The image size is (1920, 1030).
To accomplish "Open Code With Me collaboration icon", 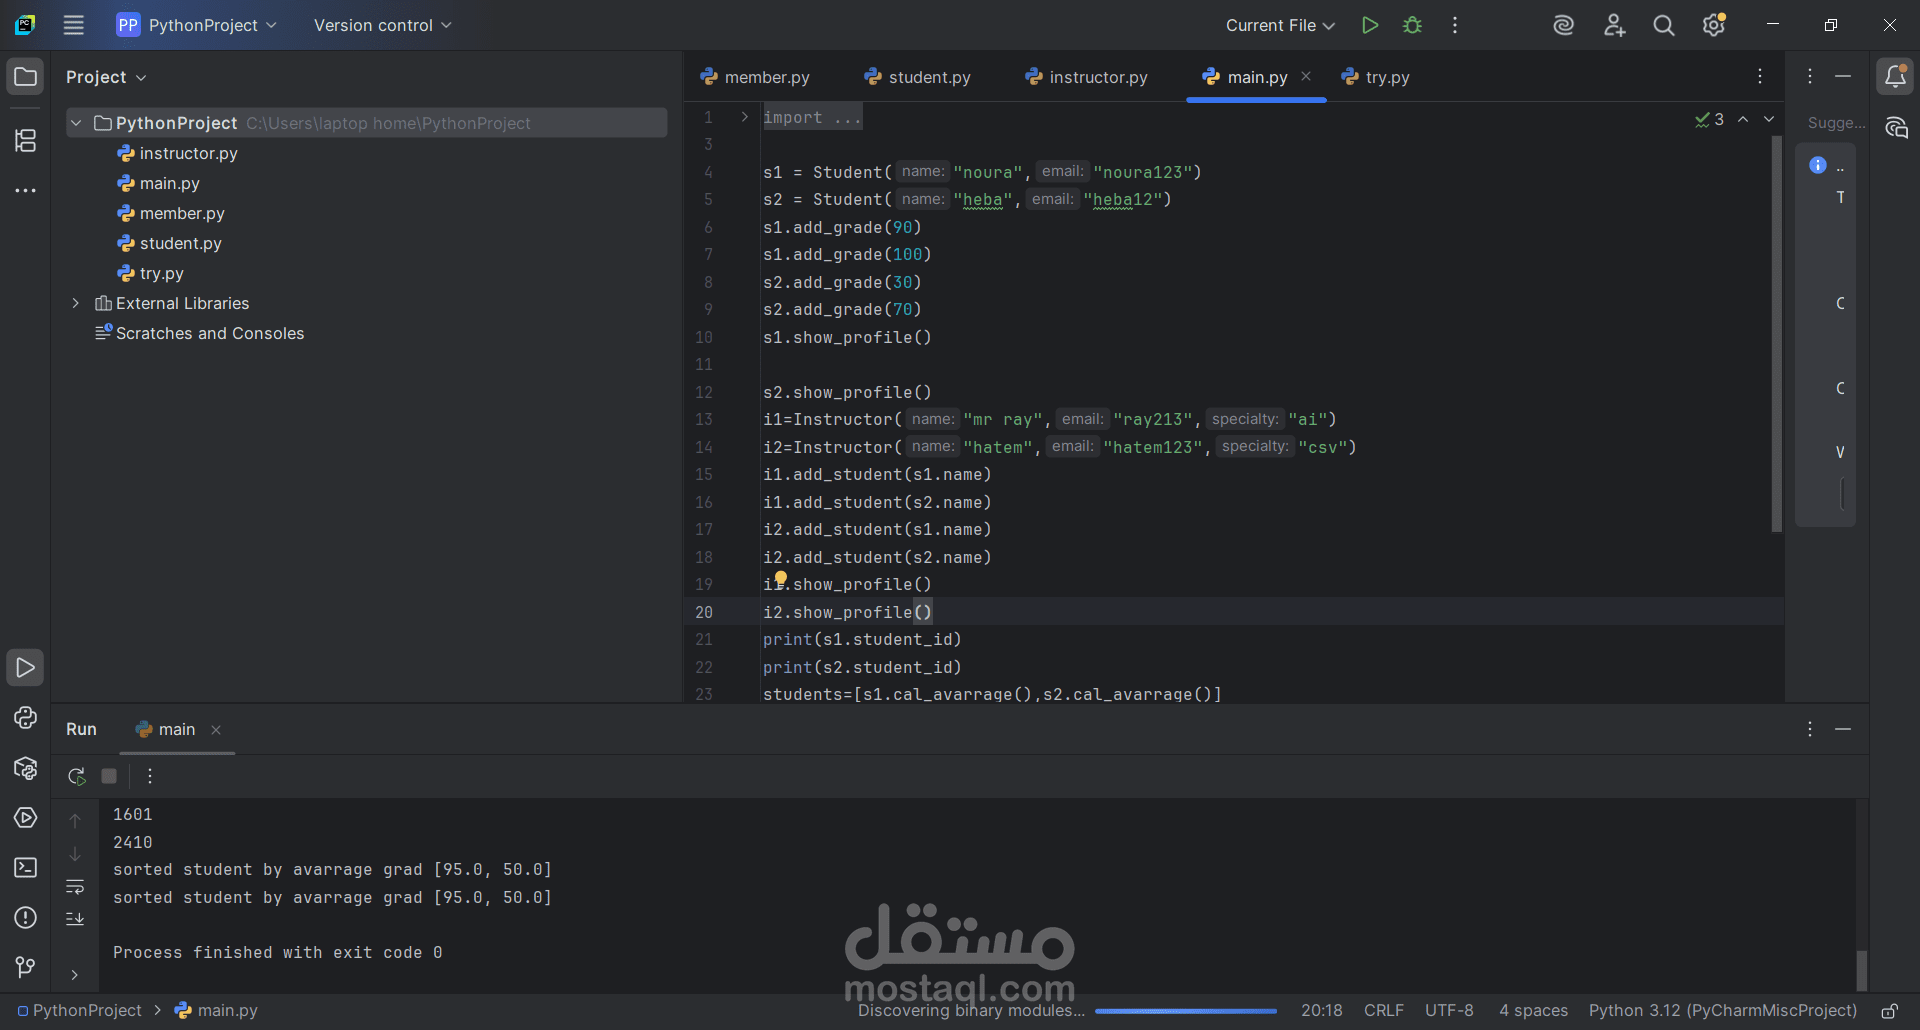I will tap(1614, 25).
